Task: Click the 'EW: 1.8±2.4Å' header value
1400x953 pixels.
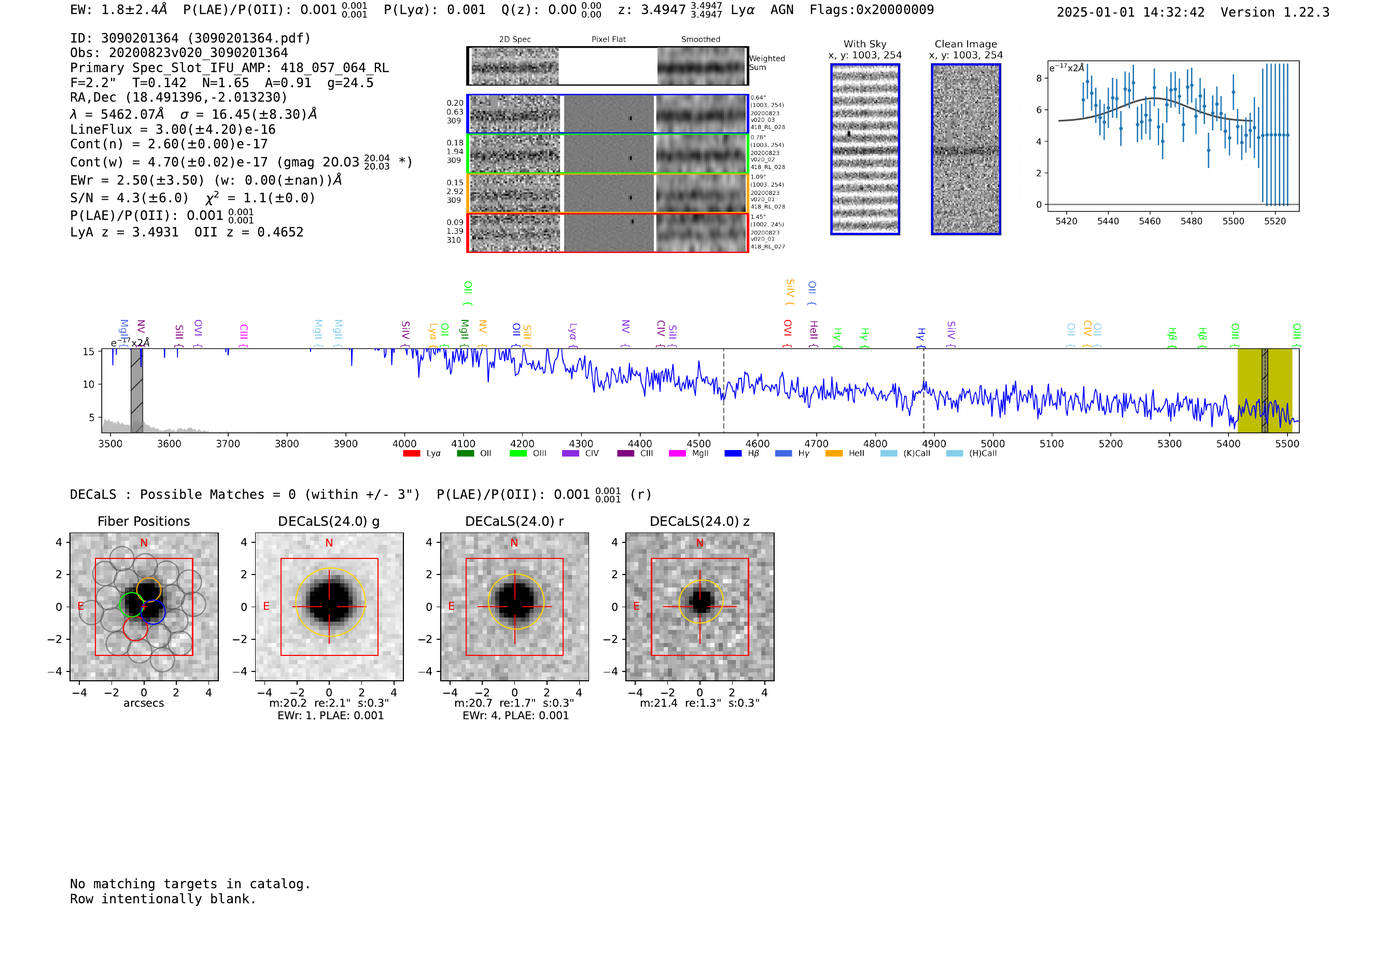Action: pyautogui.click(x=118, y=10)
